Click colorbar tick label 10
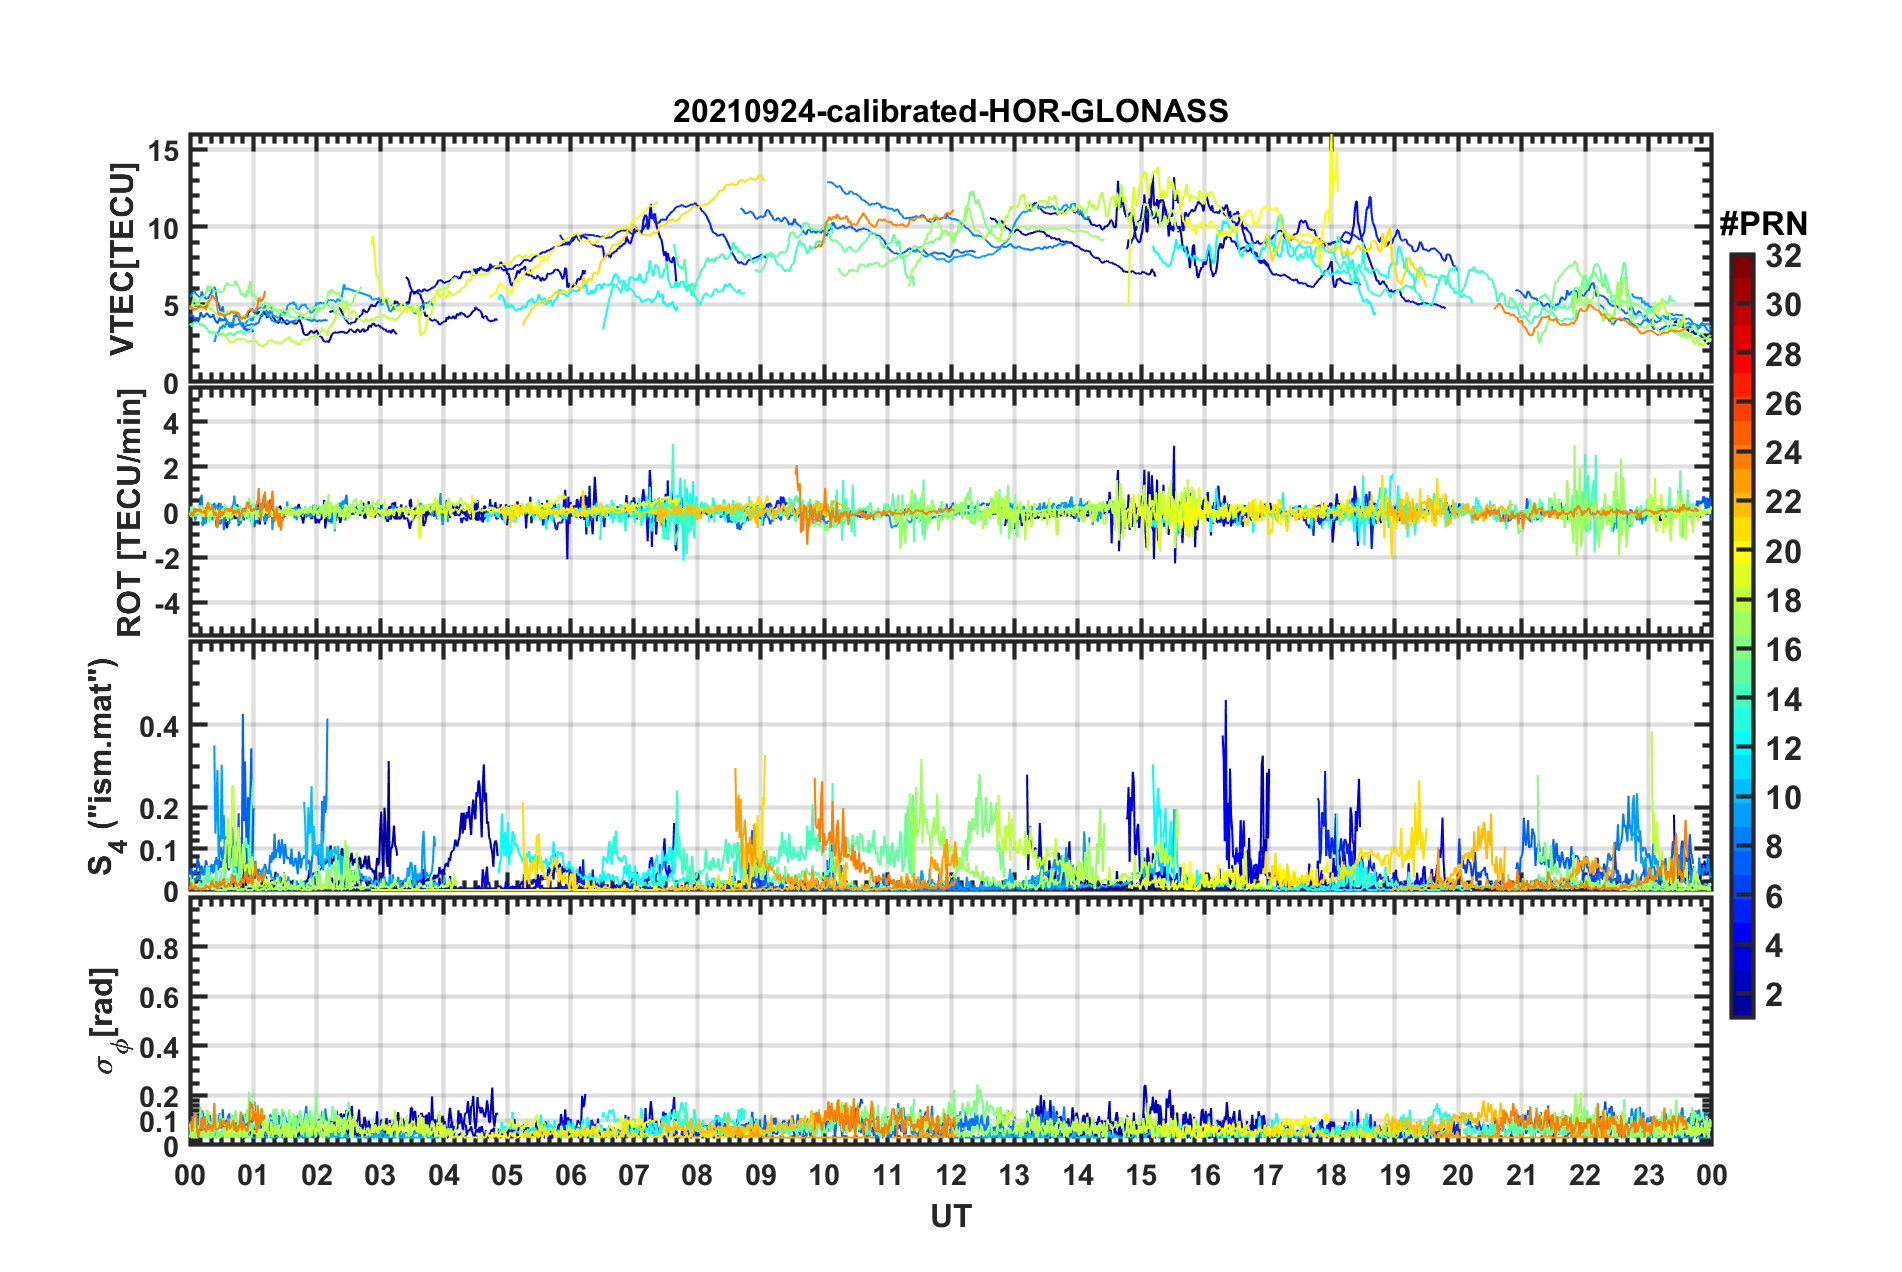 (x=1783, y=797)
